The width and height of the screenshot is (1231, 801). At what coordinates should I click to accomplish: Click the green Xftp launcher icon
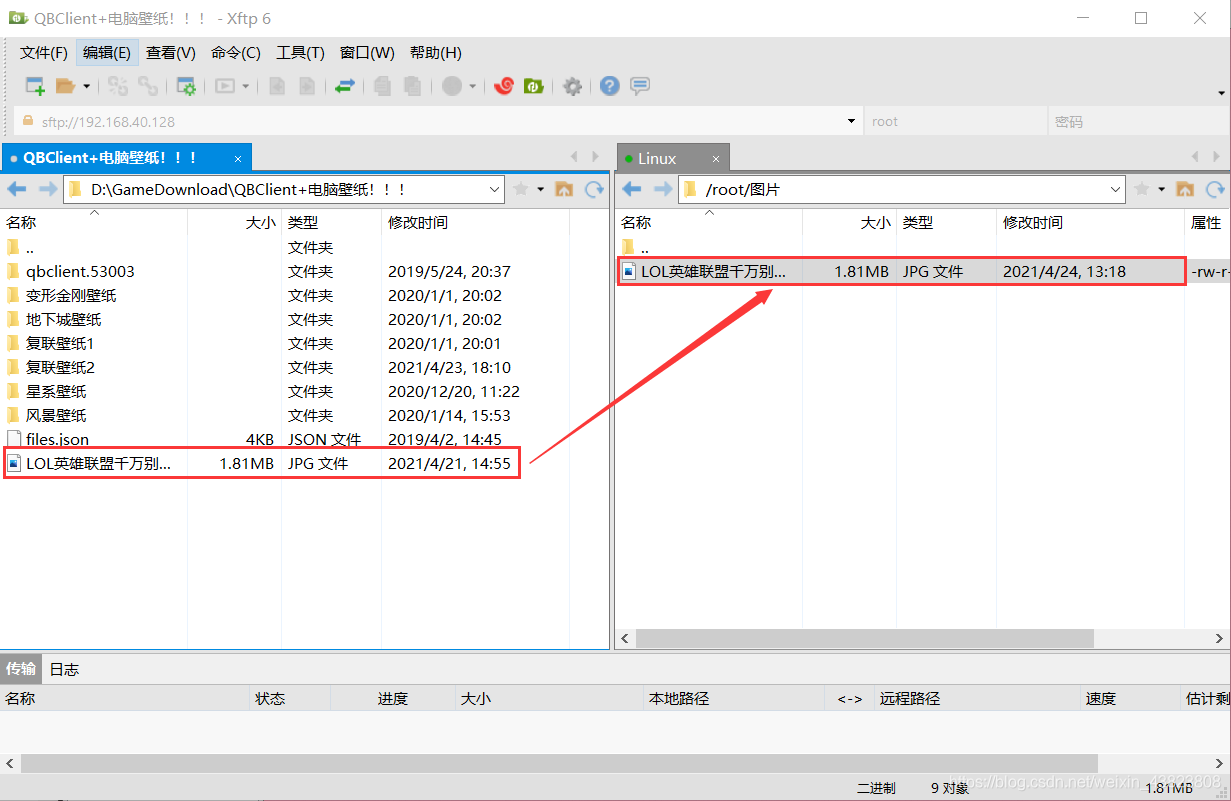(534, 87)
